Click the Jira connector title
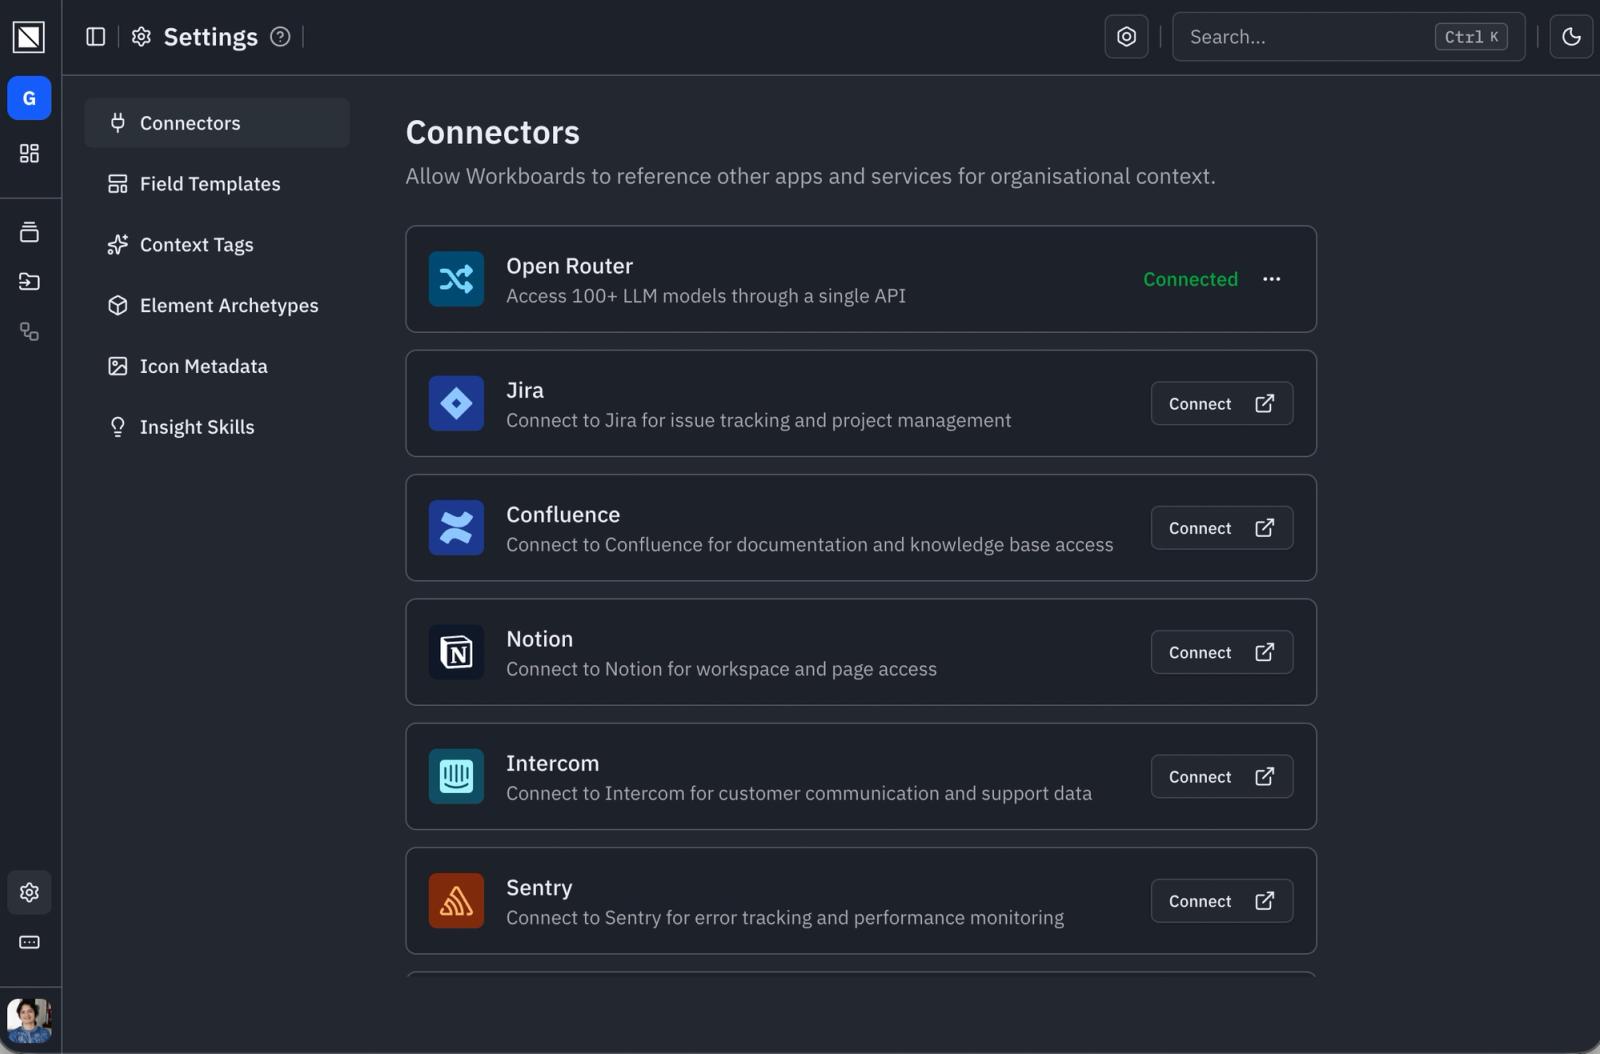The width and height of the screenshot is (1600, 1054). coord(525,390)
